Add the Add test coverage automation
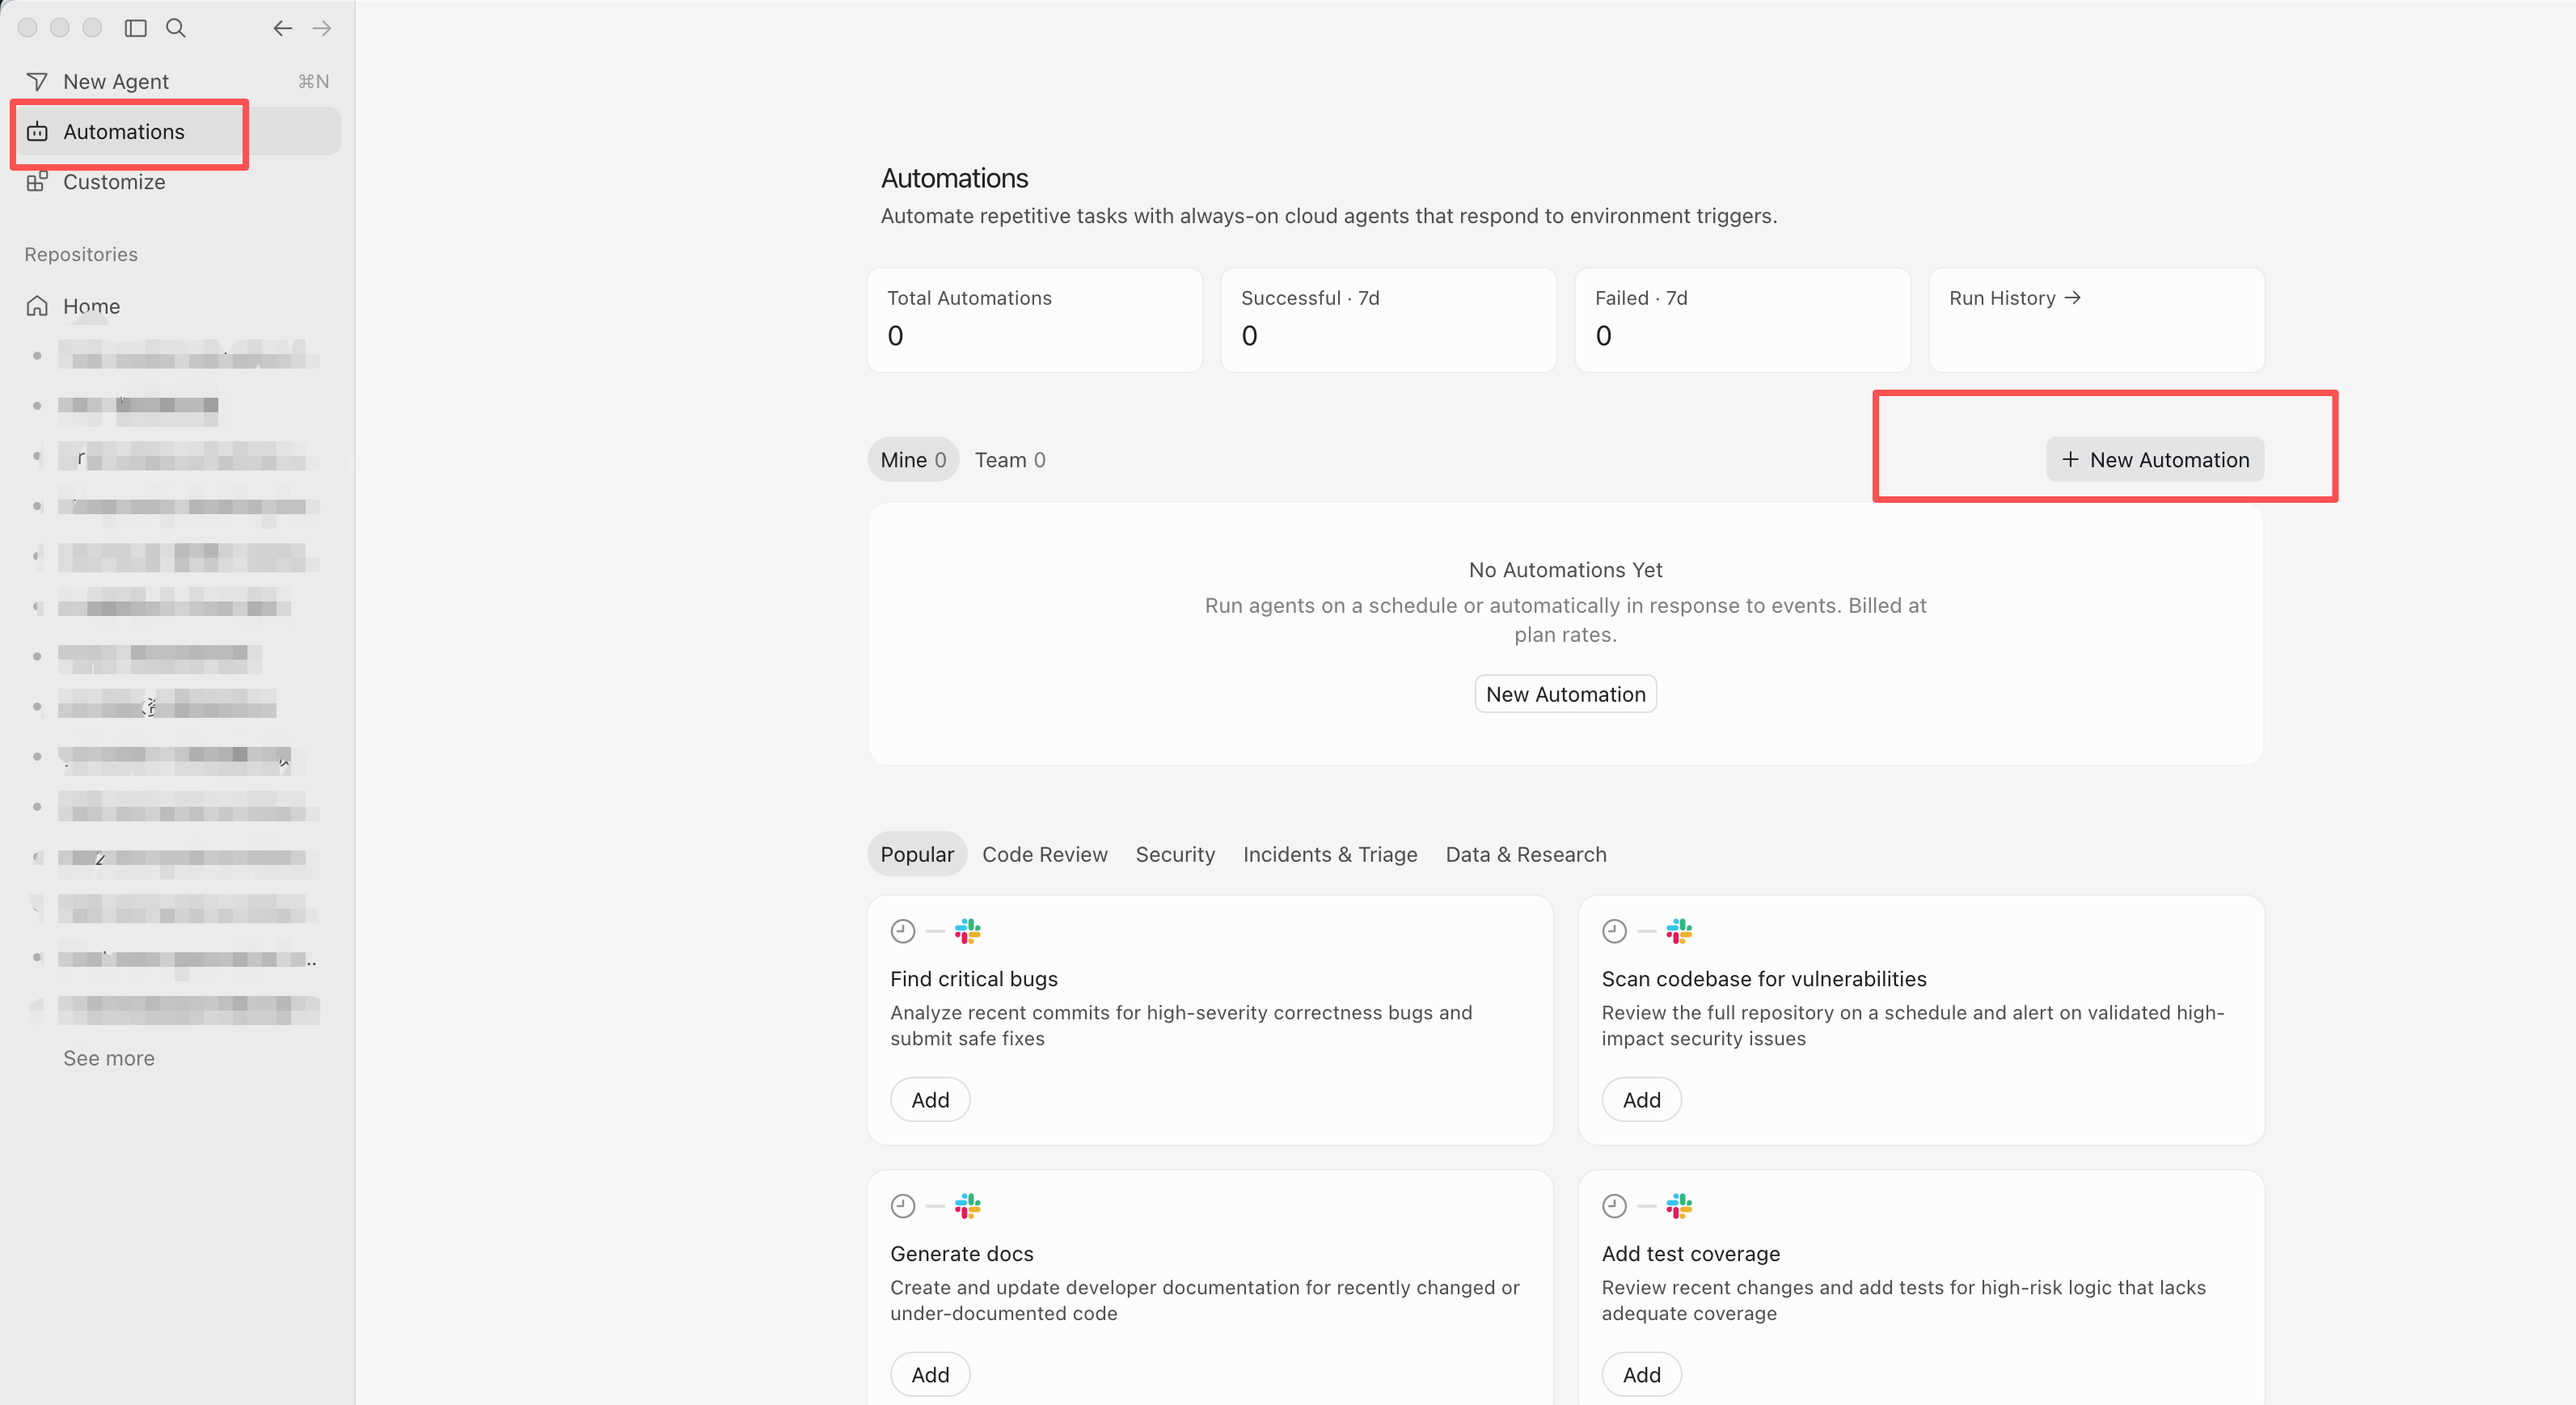The width and height of the screenshot is (2576, 1405). pyautogui.click(x=1641, y=1374)
